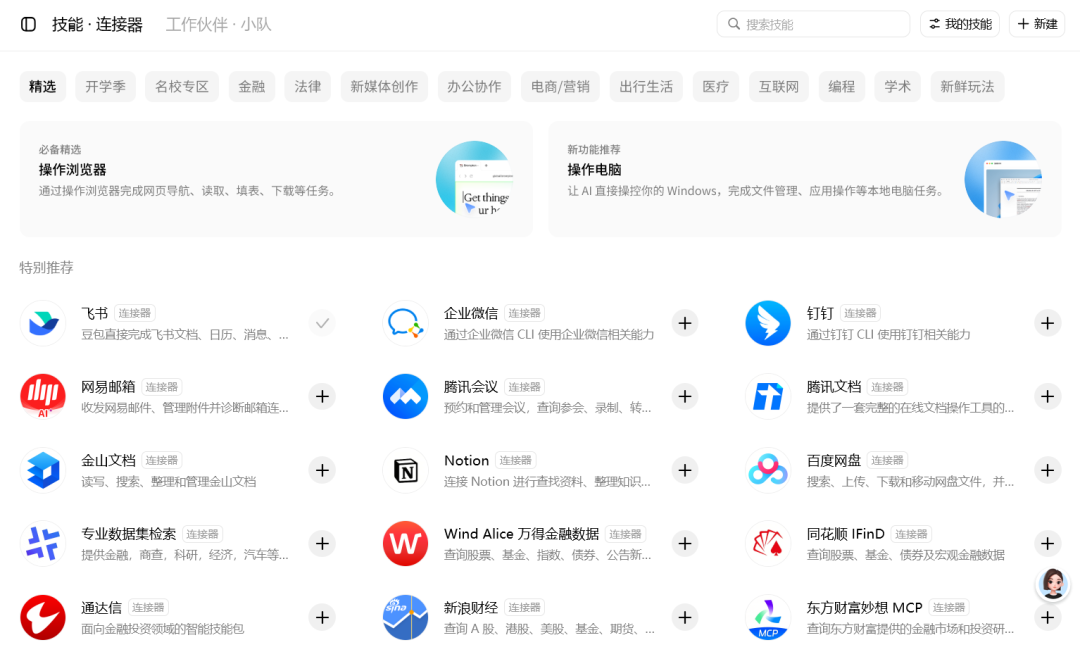Image resolution: width=1080 pixels, height=659 pixels.
Task: Switch to the 新媒体创作 category
Action: (384, 87)
